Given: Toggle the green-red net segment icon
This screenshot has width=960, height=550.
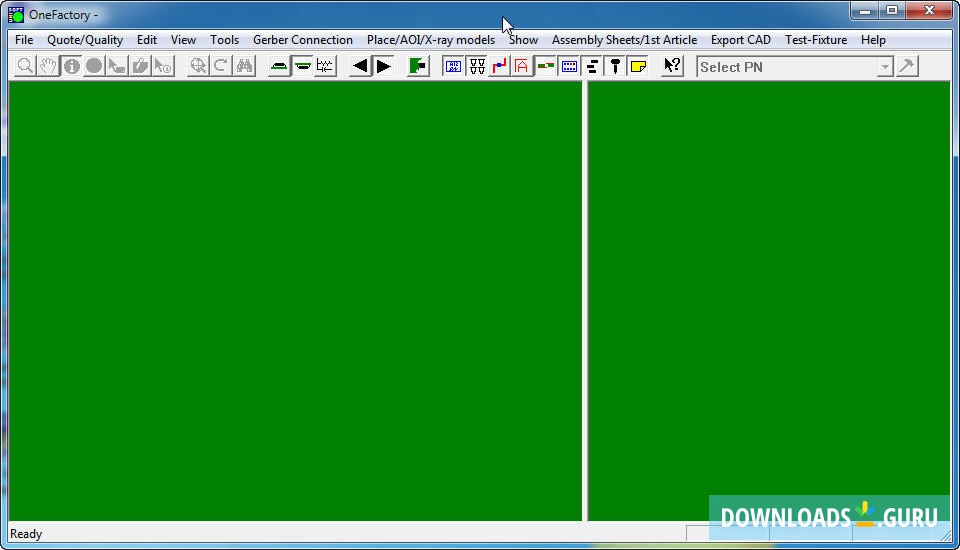Looking at the screenshot, I should 545,66.
